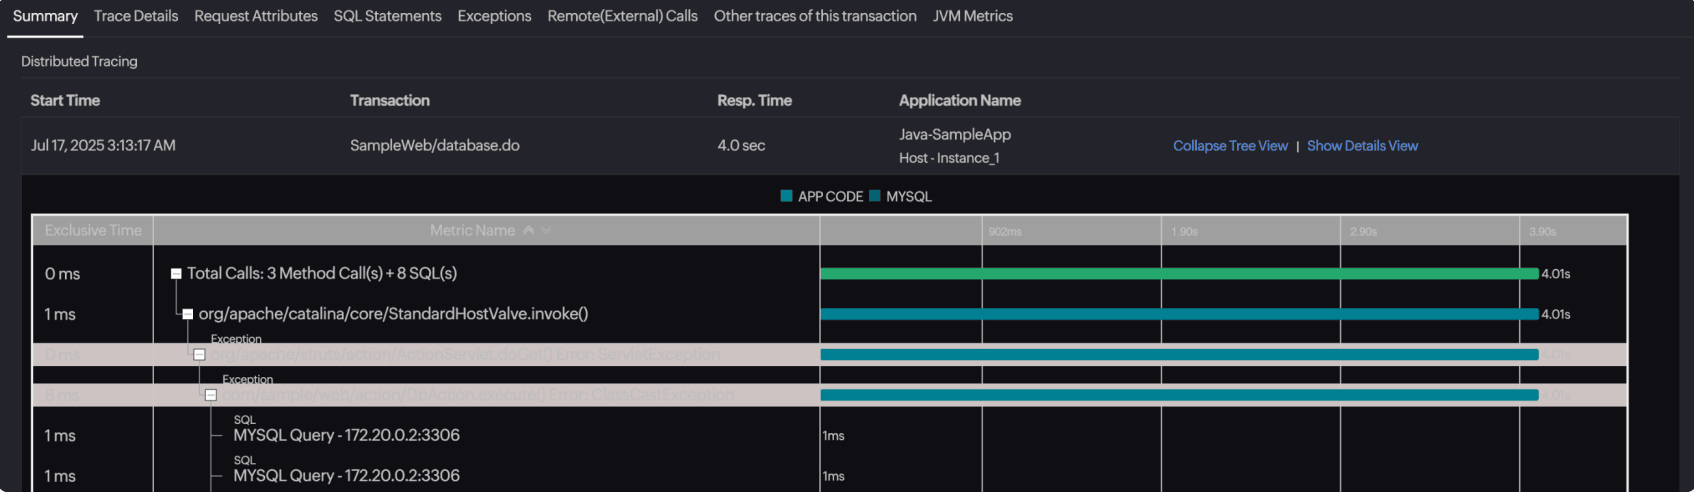The width and height of the screenshot is (1694, 492).
Task: Click the Resp. Time column header
Action: click(754, 100)
